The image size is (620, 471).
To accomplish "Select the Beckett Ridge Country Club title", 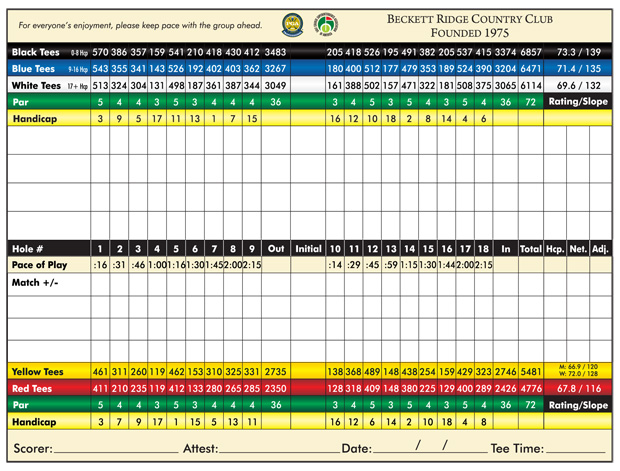I will [470, 19].
